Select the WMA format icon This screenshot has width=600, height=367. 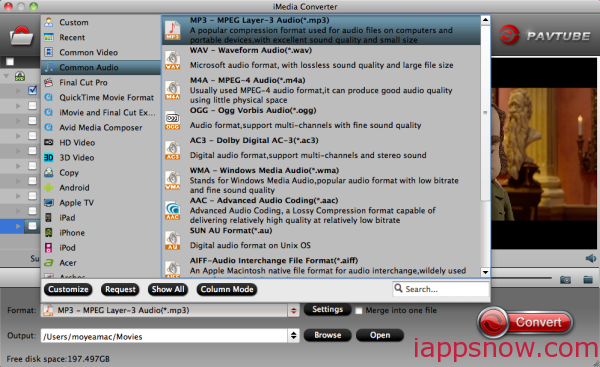[x=173, y=180]
